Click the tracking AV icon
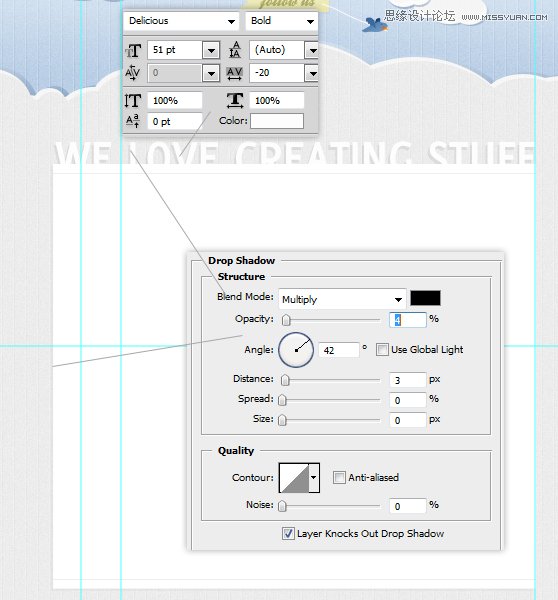This screenshot has width=558, height=600. tap(234, 73)
